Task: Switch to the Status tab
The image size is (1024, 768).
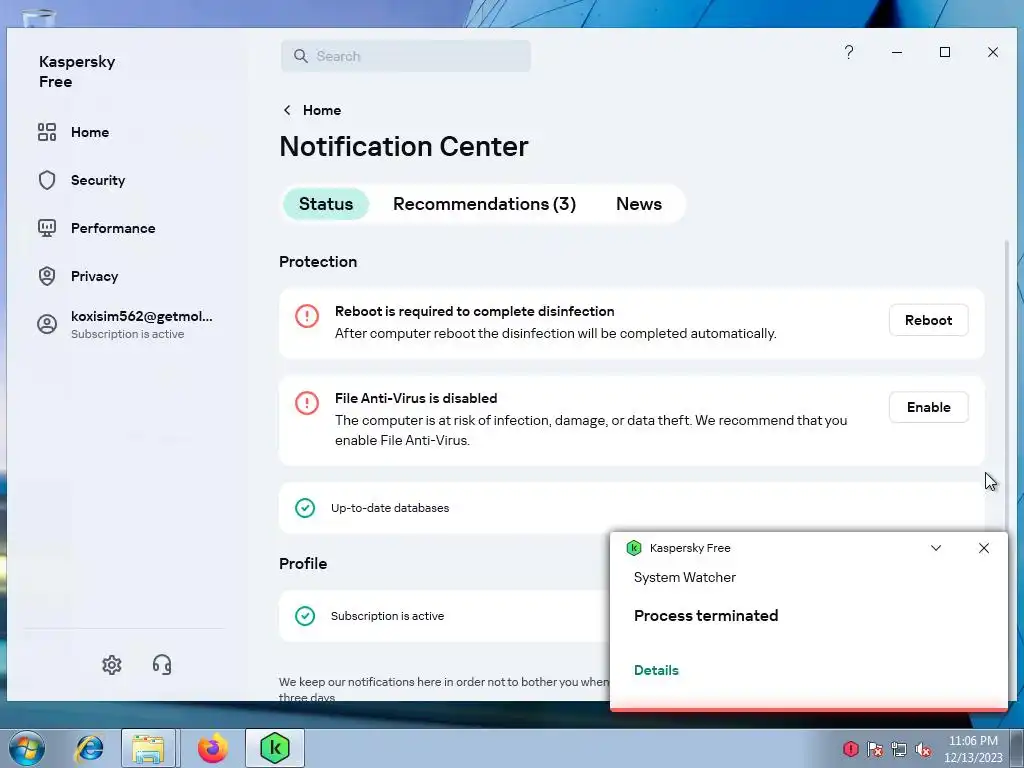Action: point(326,204)
